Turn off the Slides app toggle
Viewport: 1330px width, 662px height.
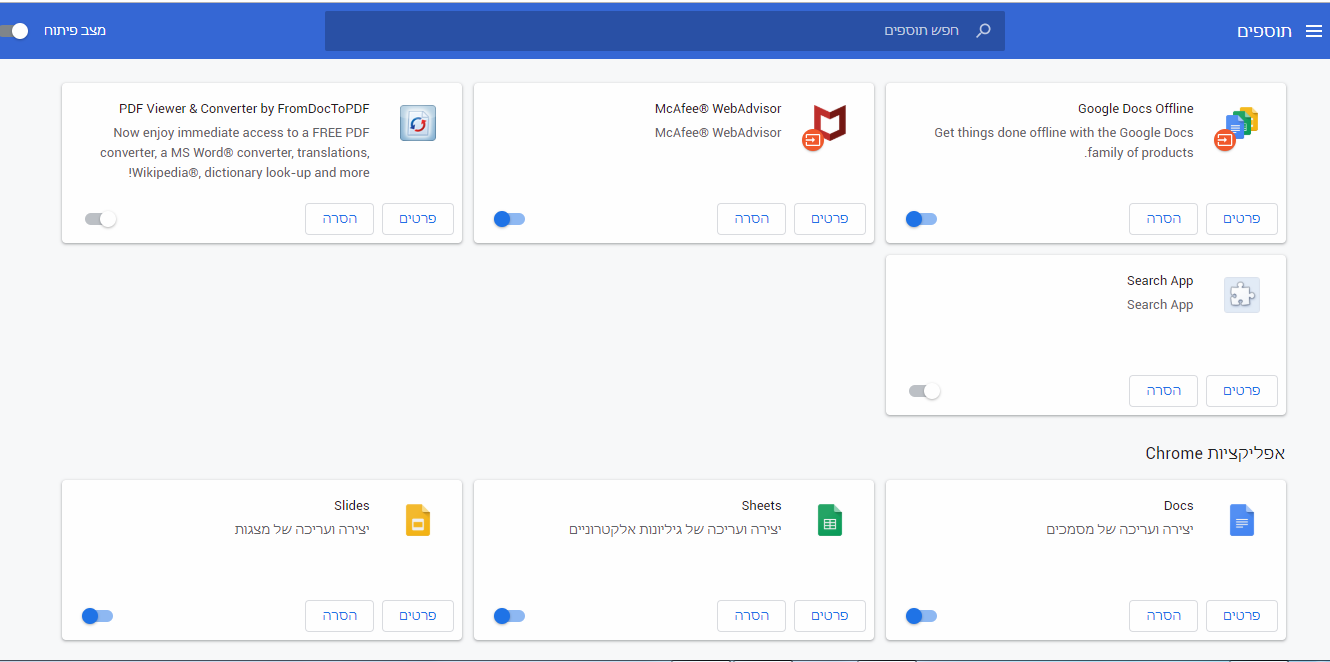click(x=97, y=616)
